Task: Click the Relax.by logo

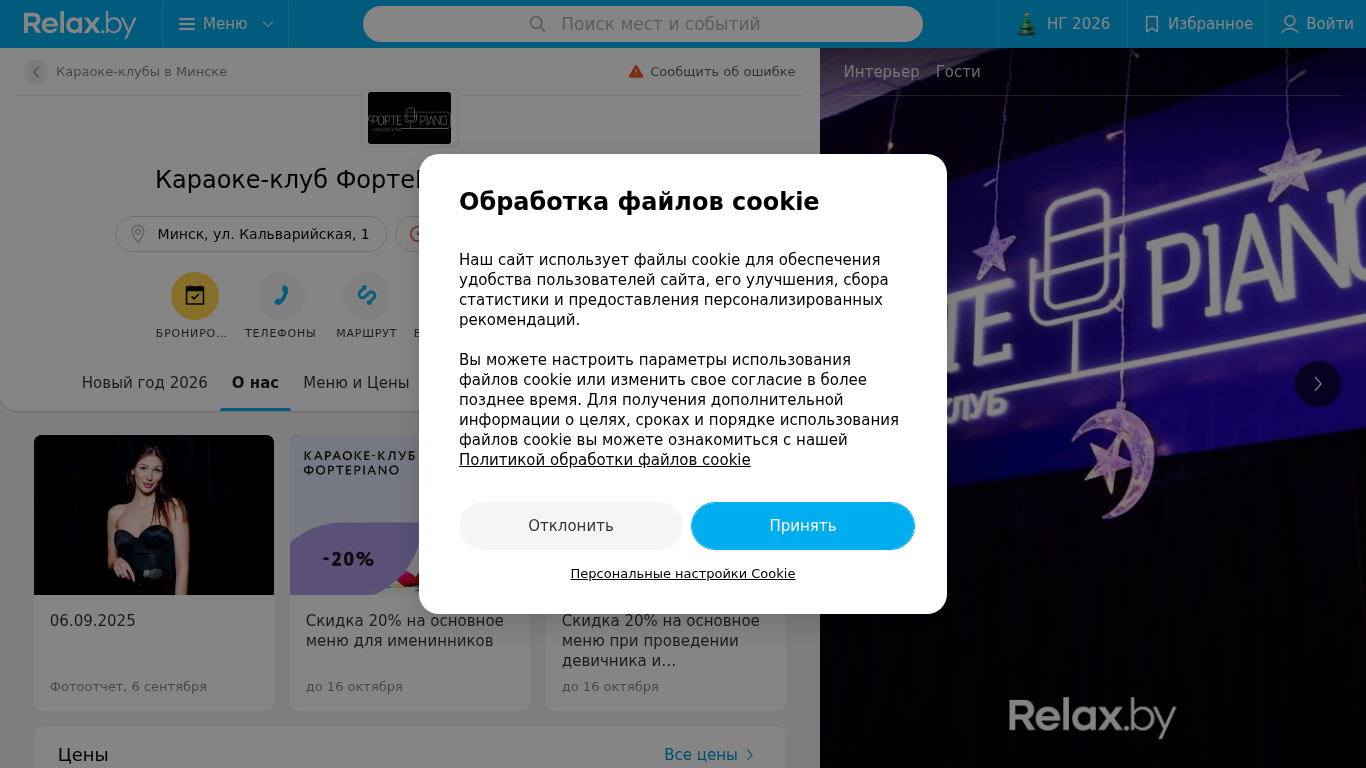Action: (80, 24)
